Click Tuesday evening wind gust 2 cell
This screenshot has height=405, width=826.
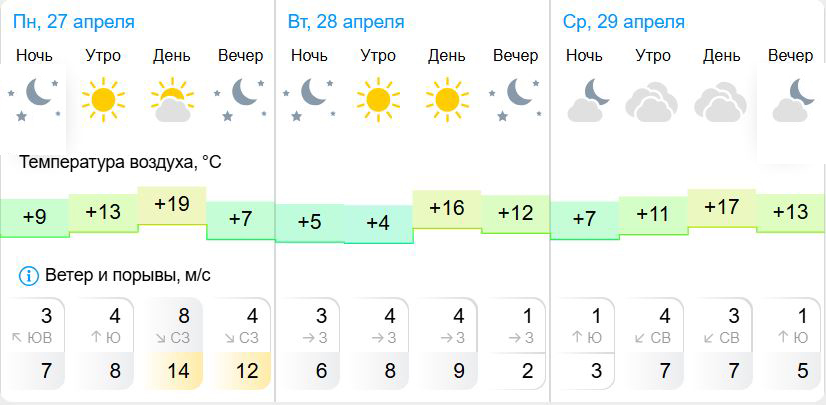point(515,371)
